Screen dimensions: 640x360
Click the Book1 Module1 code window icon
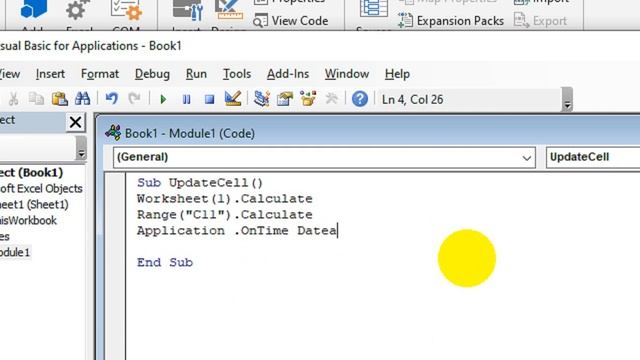pos(113,133)
